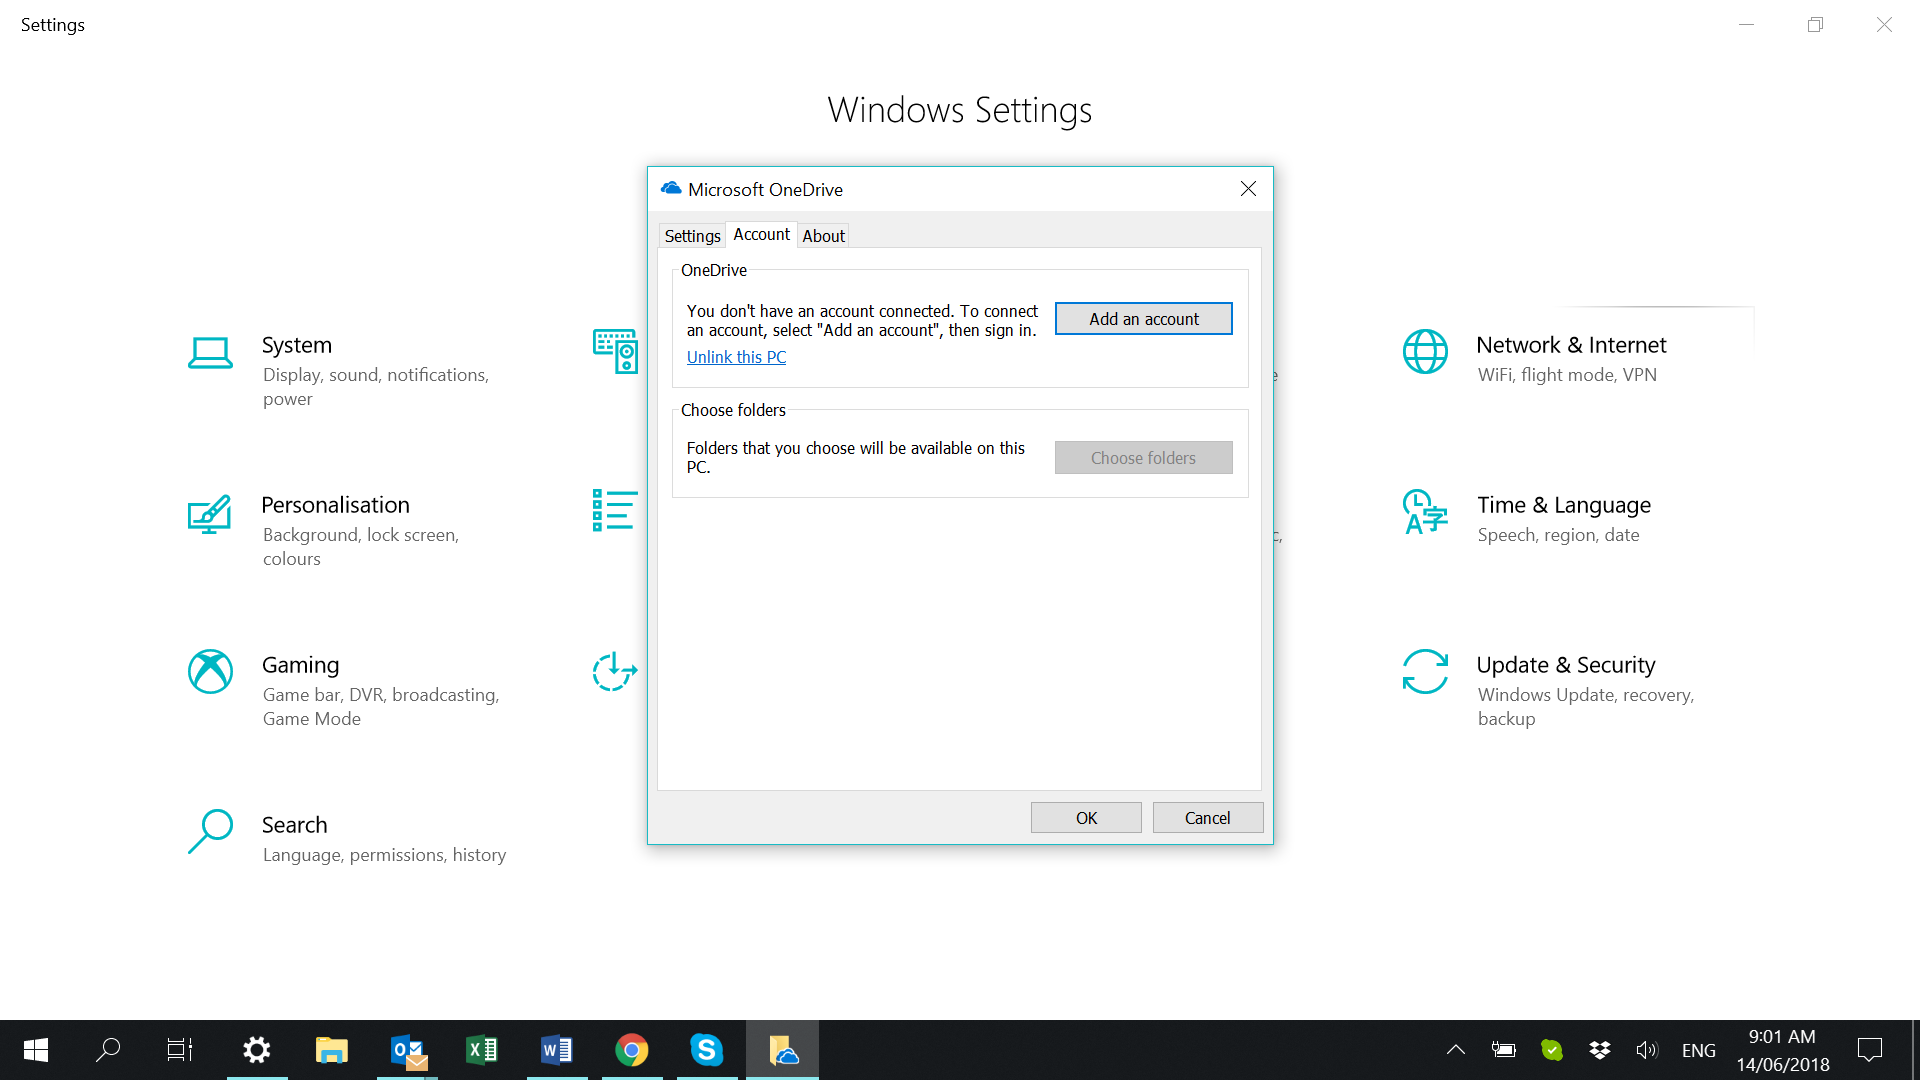The width and height of the screenshot is (1920, 1080).
Task: Open Windows Start menu
Action: [36, 1050]
